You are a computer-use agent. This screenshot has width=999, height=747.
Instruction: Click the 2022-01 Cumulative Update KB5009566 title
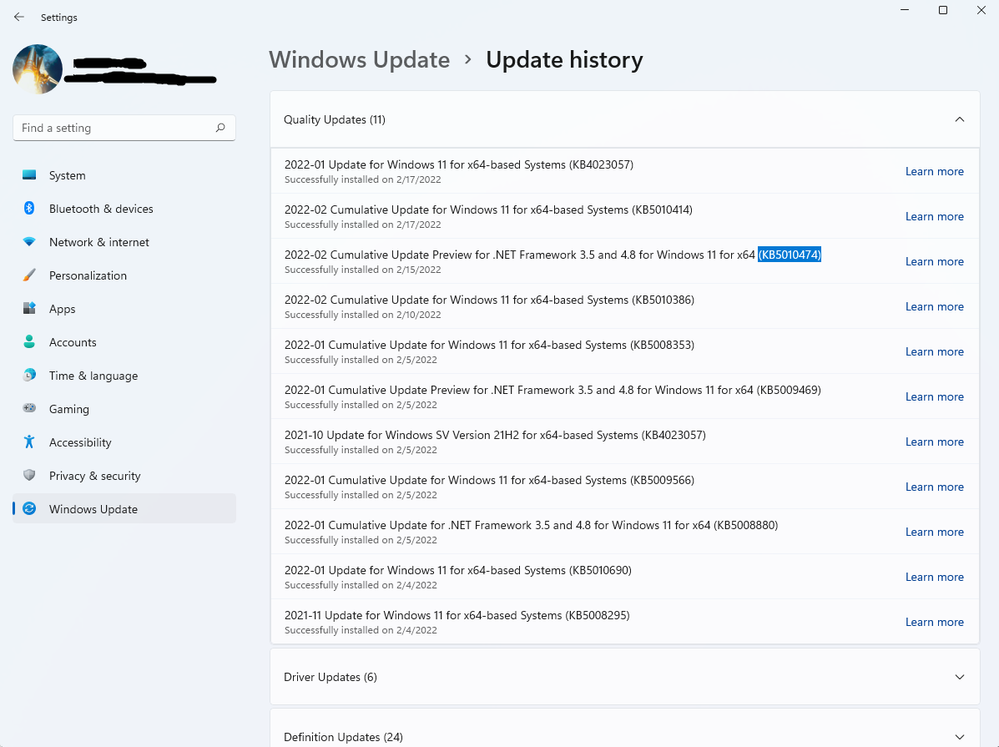(489, 480)
